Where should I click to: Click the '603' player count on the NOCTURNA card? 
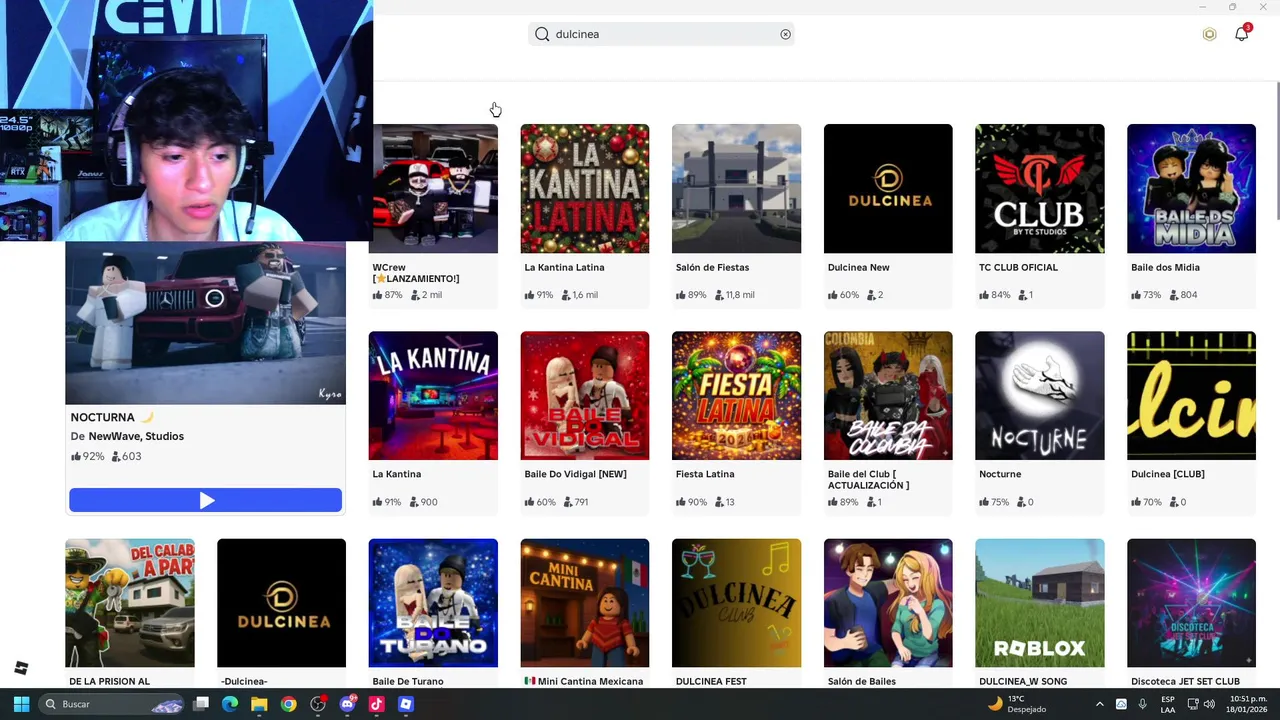coord(131,456)
